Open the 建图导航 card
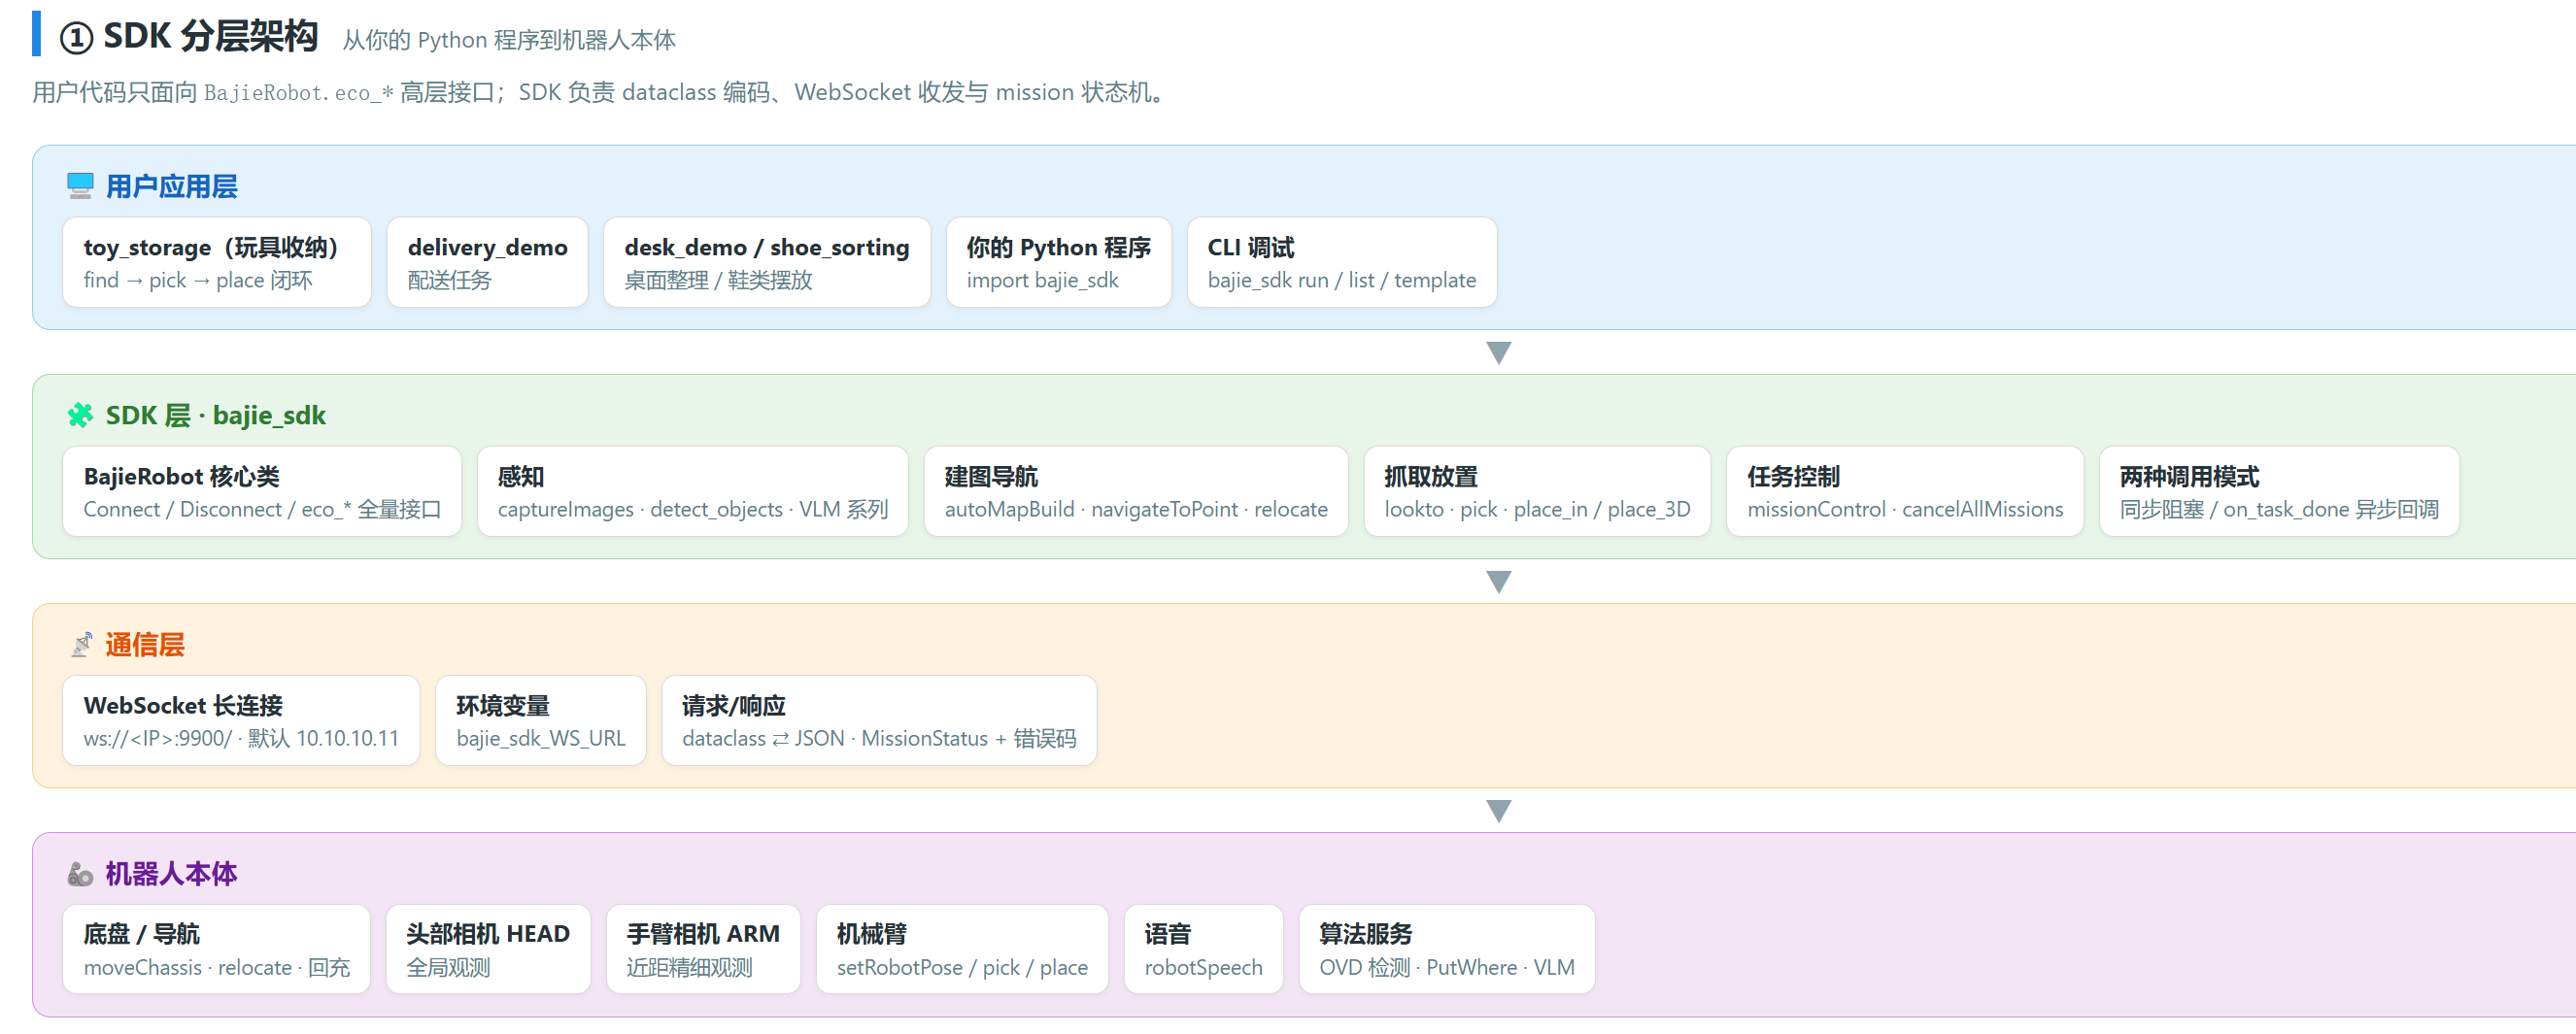This screenshot has width=2576, height=1034. tap(1136, 491)
